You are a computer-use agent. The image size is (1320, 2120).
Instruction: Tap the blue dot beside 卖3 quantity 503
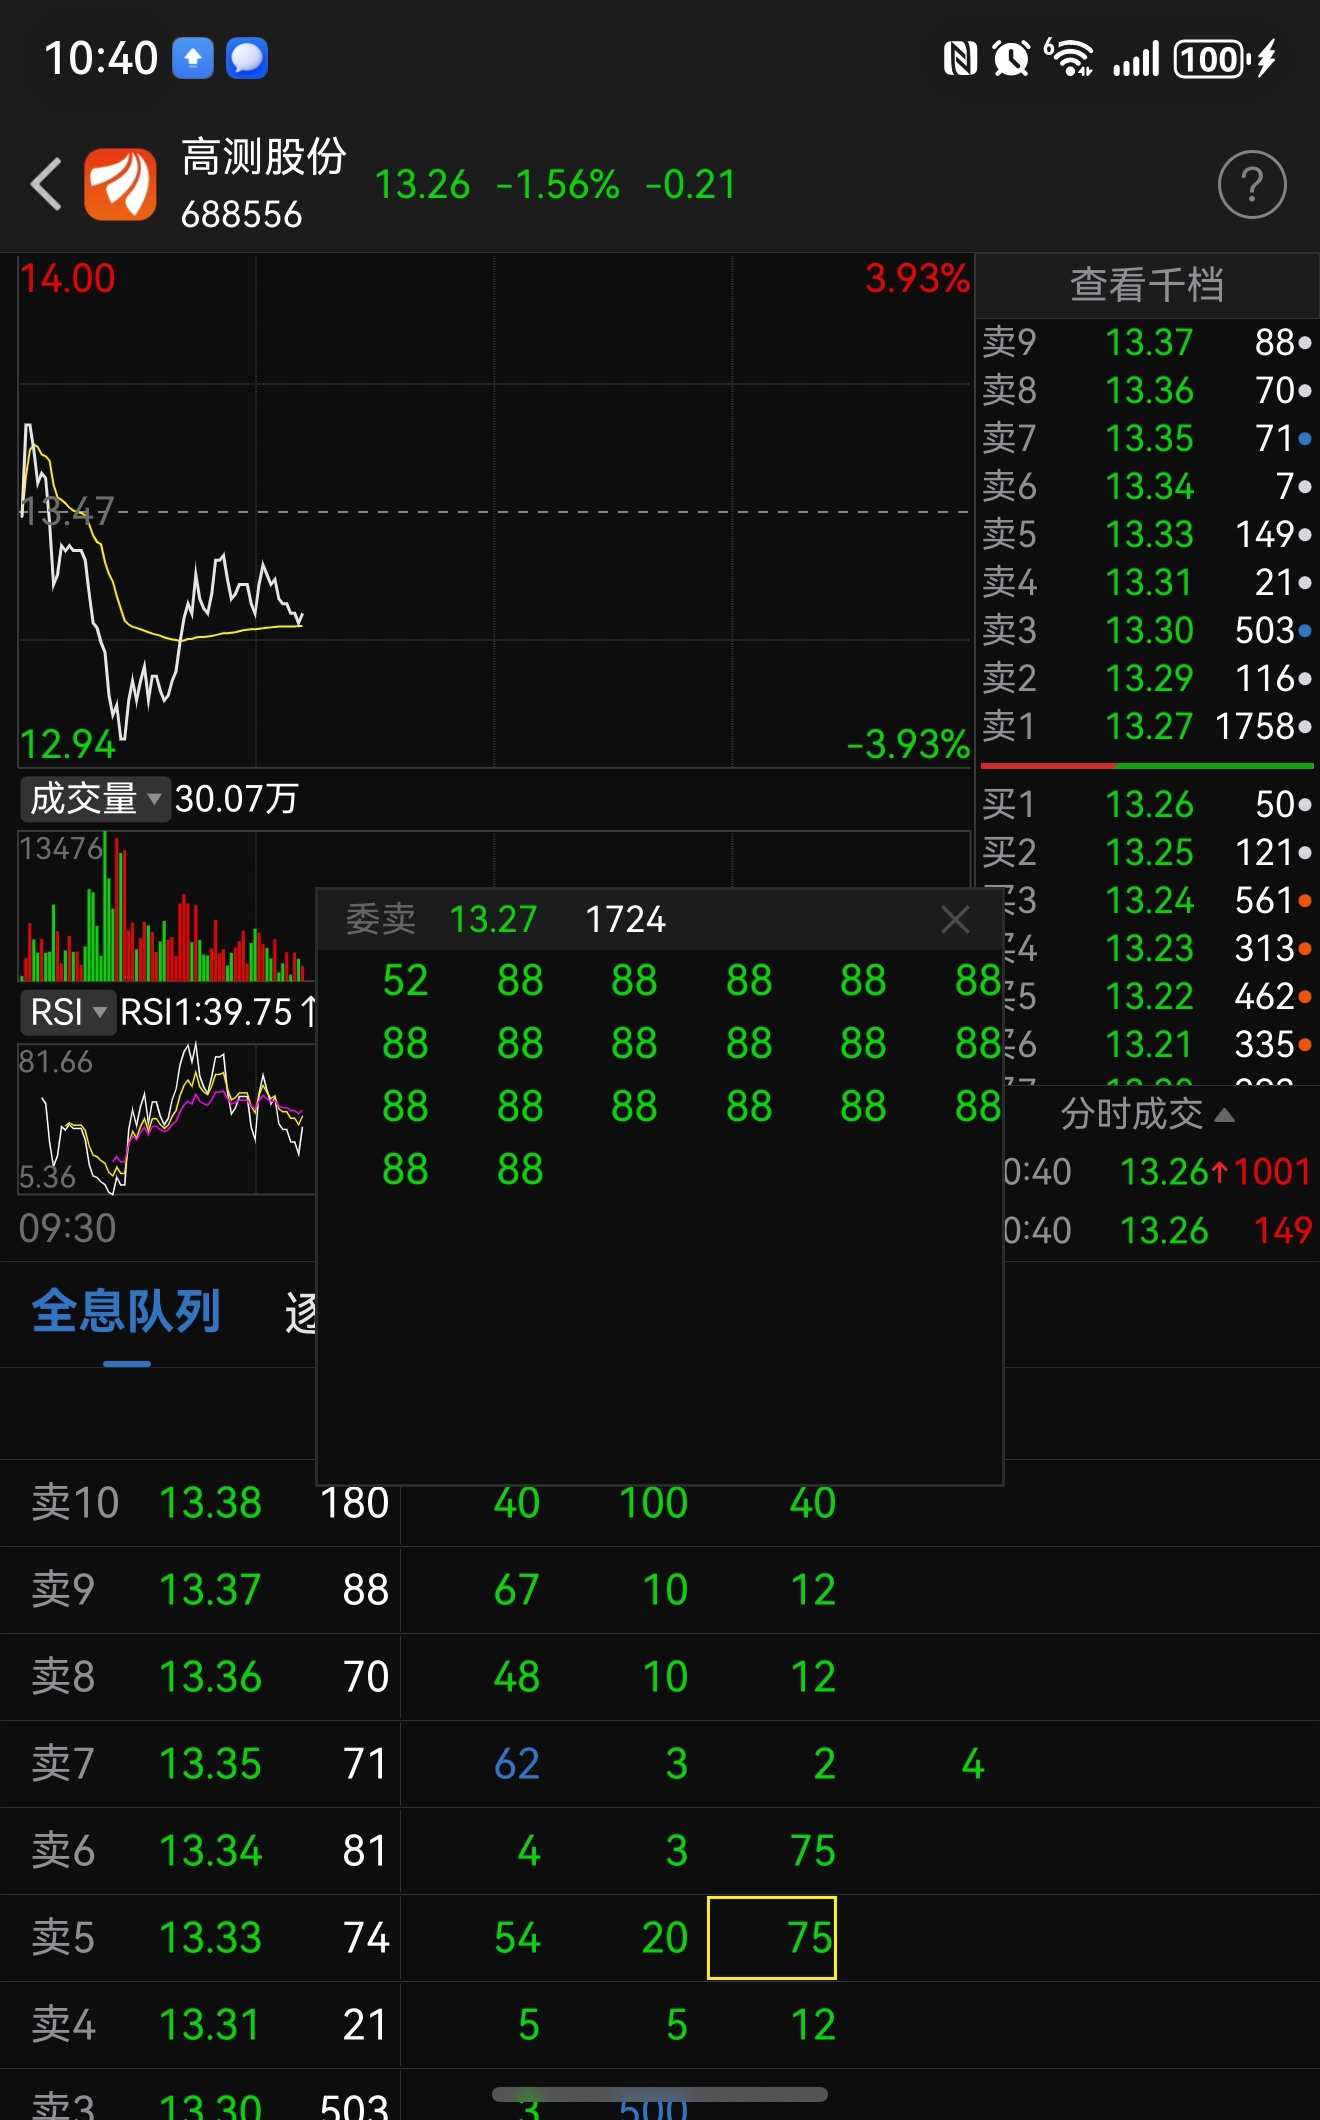pyautogui.click(x=1305, y=631)
